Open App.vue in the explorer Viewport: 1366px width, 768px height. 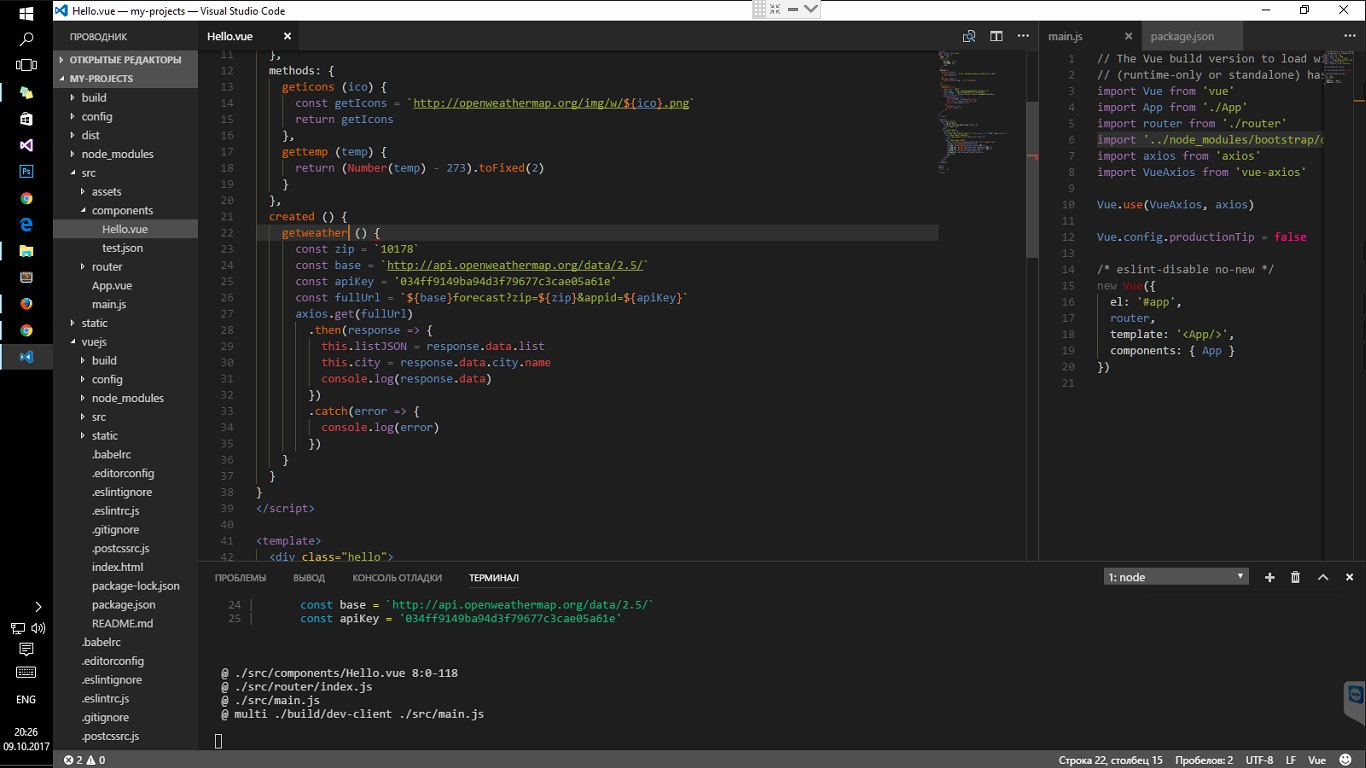pyautogui.click(x=112, y=286)
